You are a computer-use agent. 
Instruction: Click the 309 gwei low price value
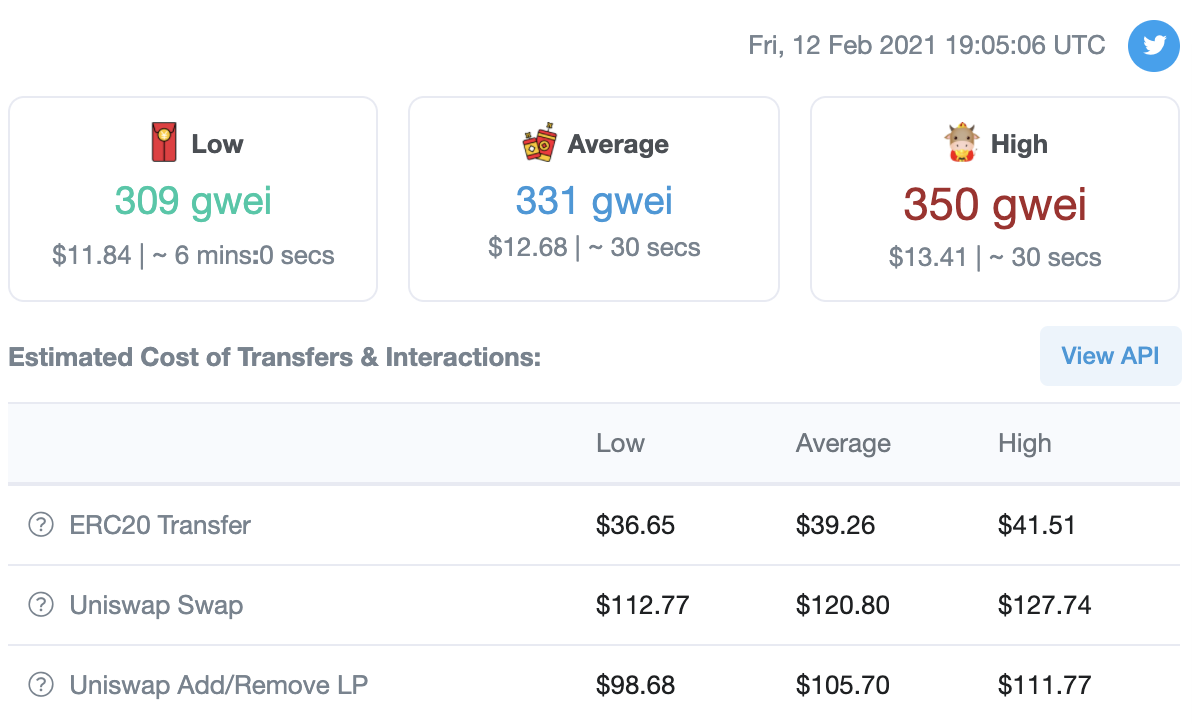[x=193, y=201]
